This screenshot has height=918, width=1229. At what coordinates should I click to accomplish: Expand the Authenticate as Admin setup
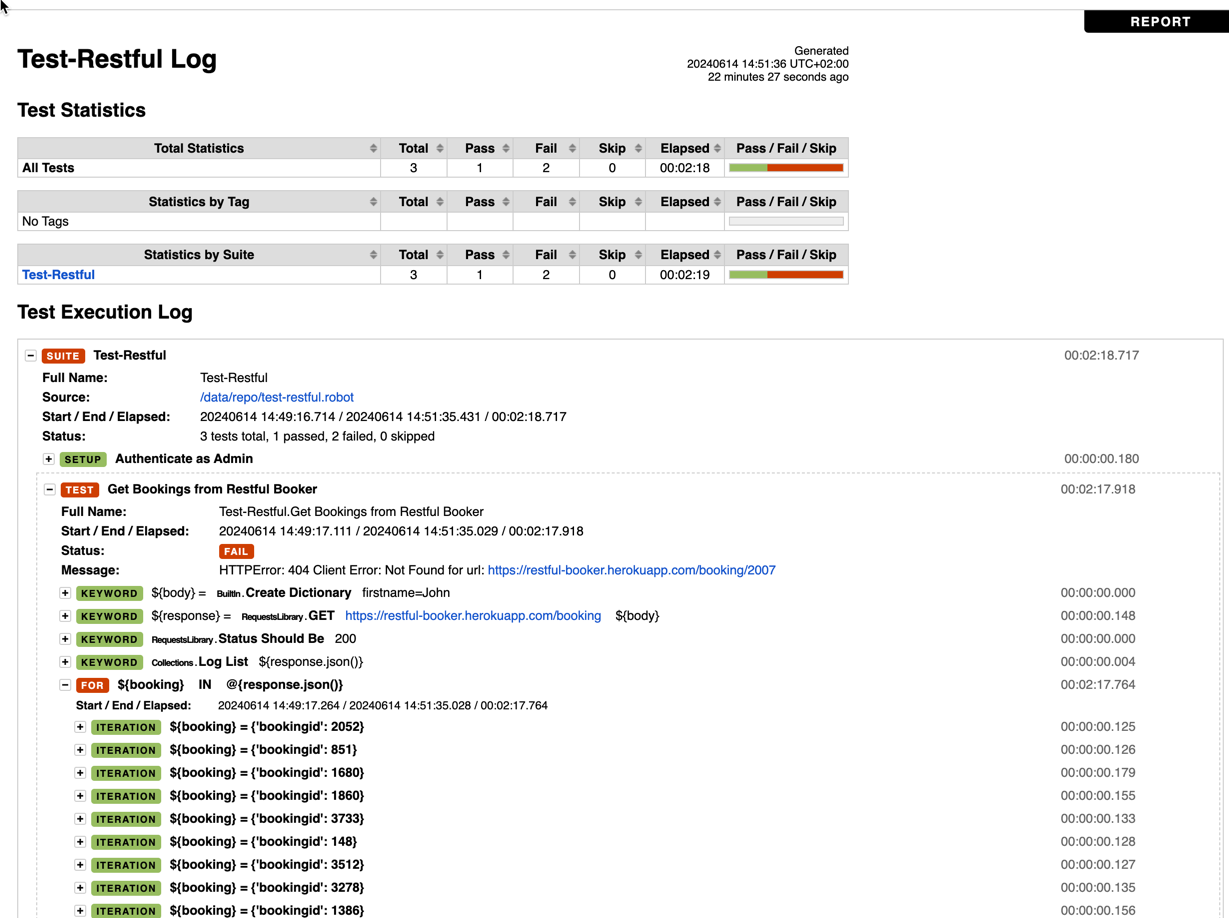(48, 459)
